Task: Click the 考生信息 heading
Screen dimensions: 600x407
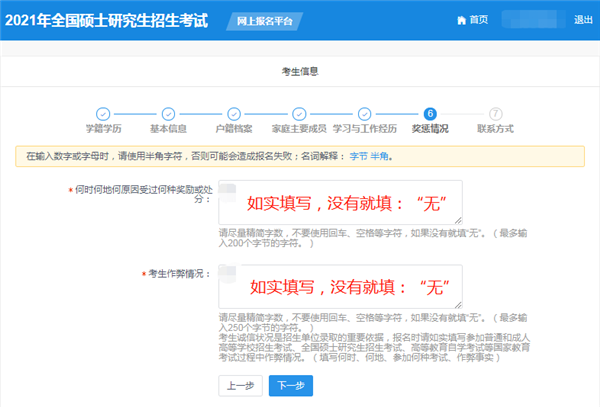Action: 300,72
